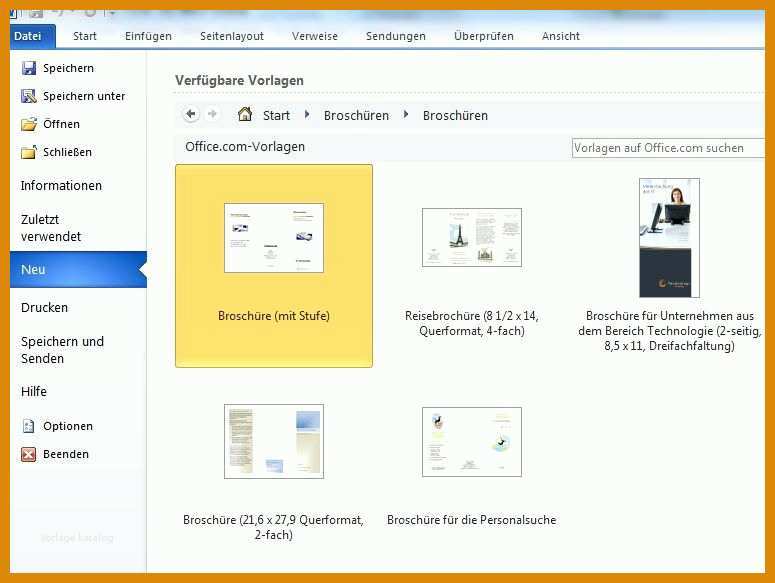Click the Broschüre (mit Stufe) label
This screenshot has height=583, width=775.
tap(274, 316)
